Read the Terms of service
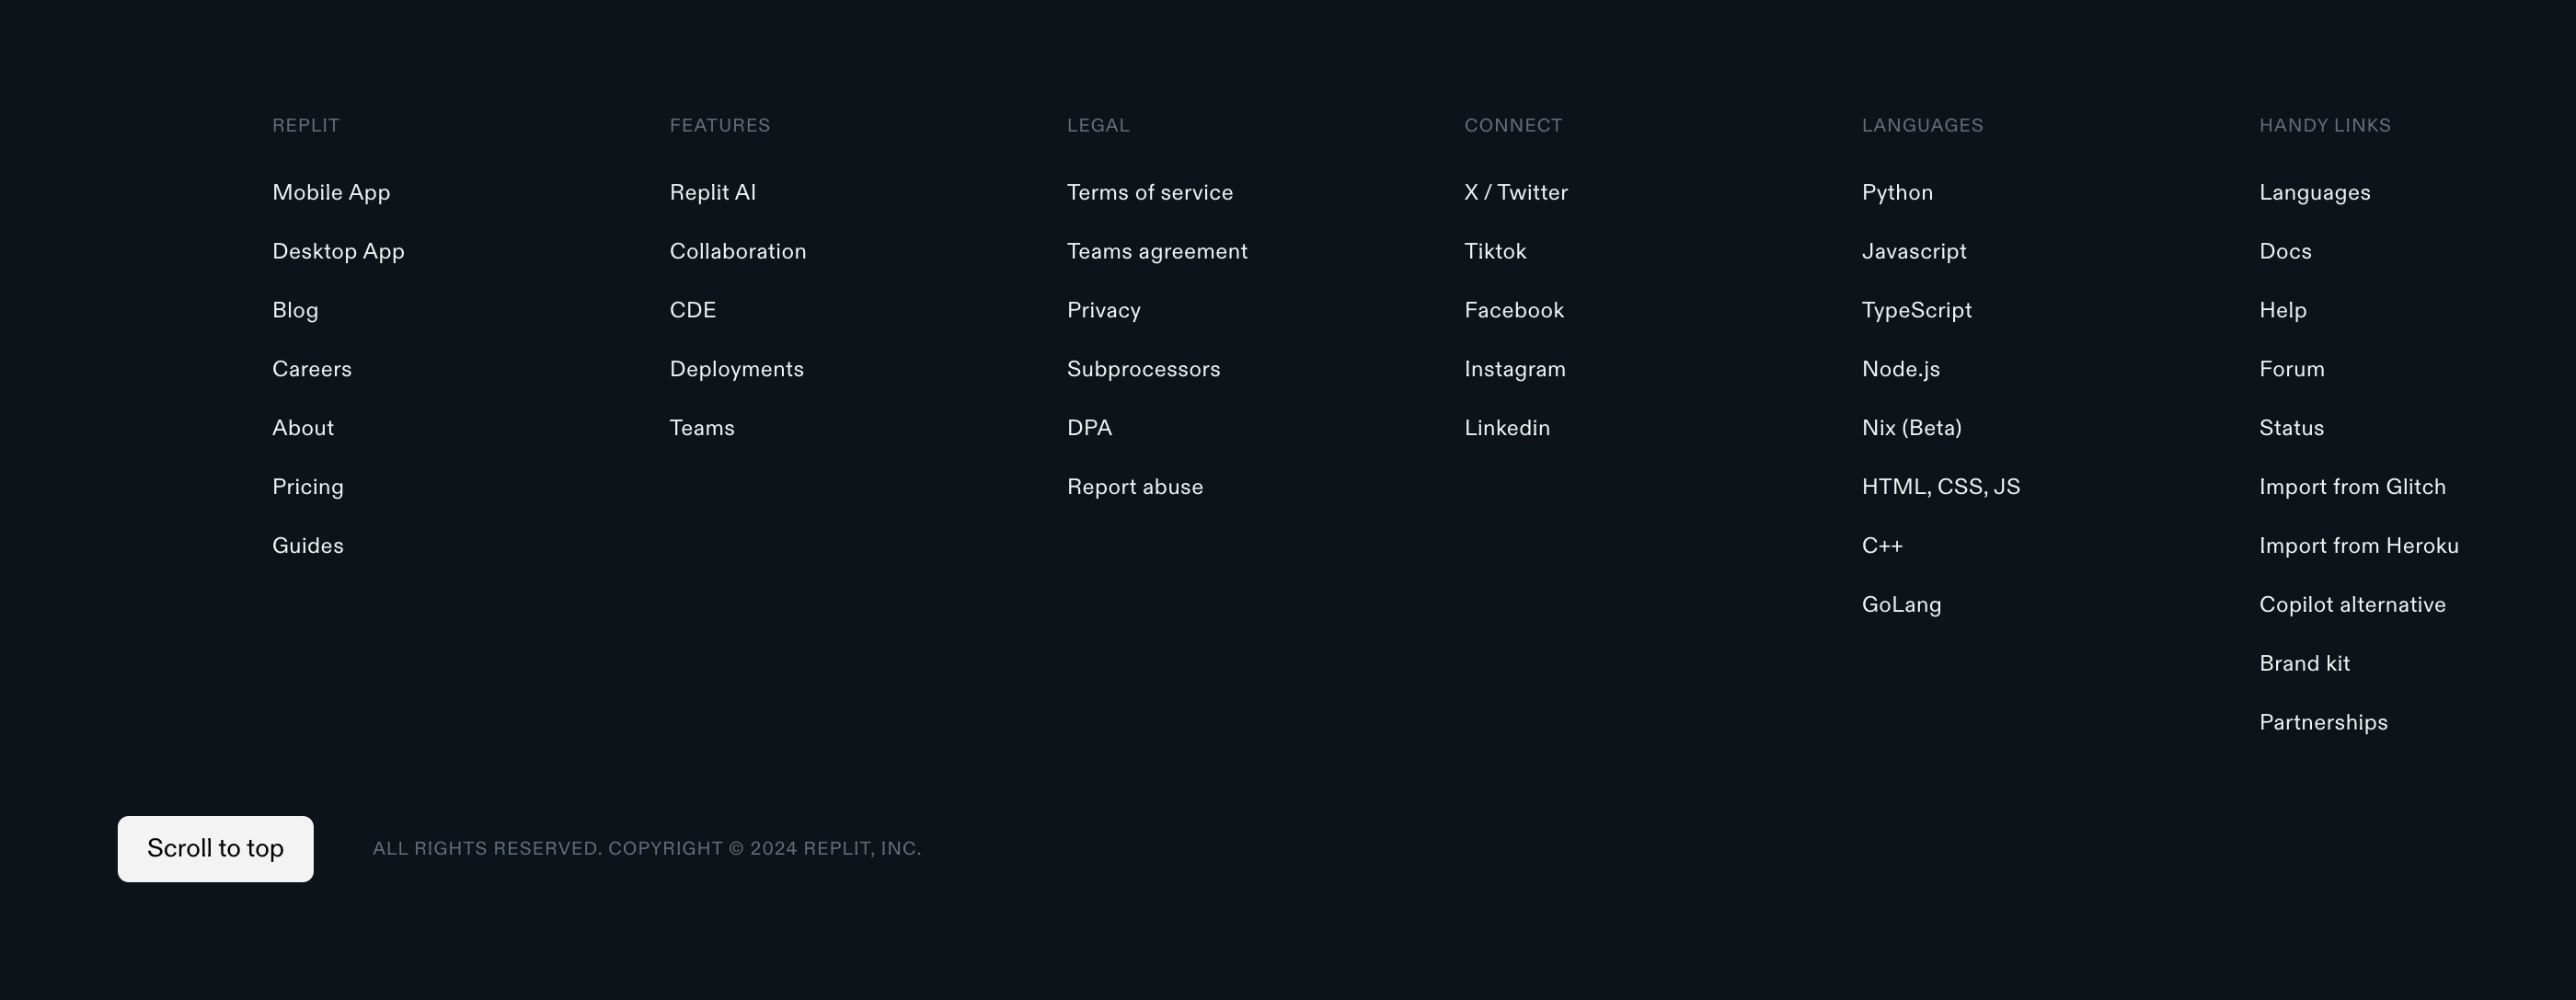 point(1149,192)
